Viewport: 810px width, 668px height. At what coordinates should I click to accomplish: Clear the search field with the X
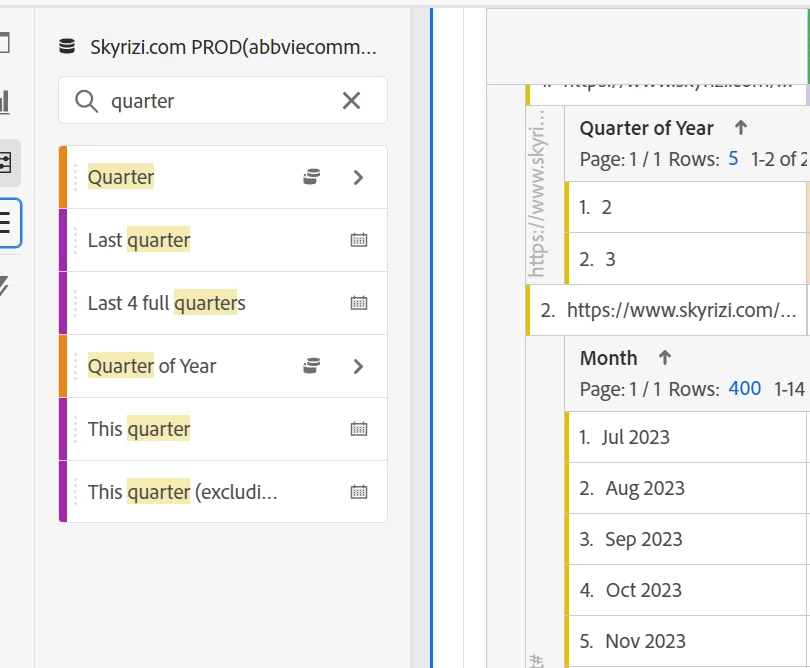tap(351, 100)
